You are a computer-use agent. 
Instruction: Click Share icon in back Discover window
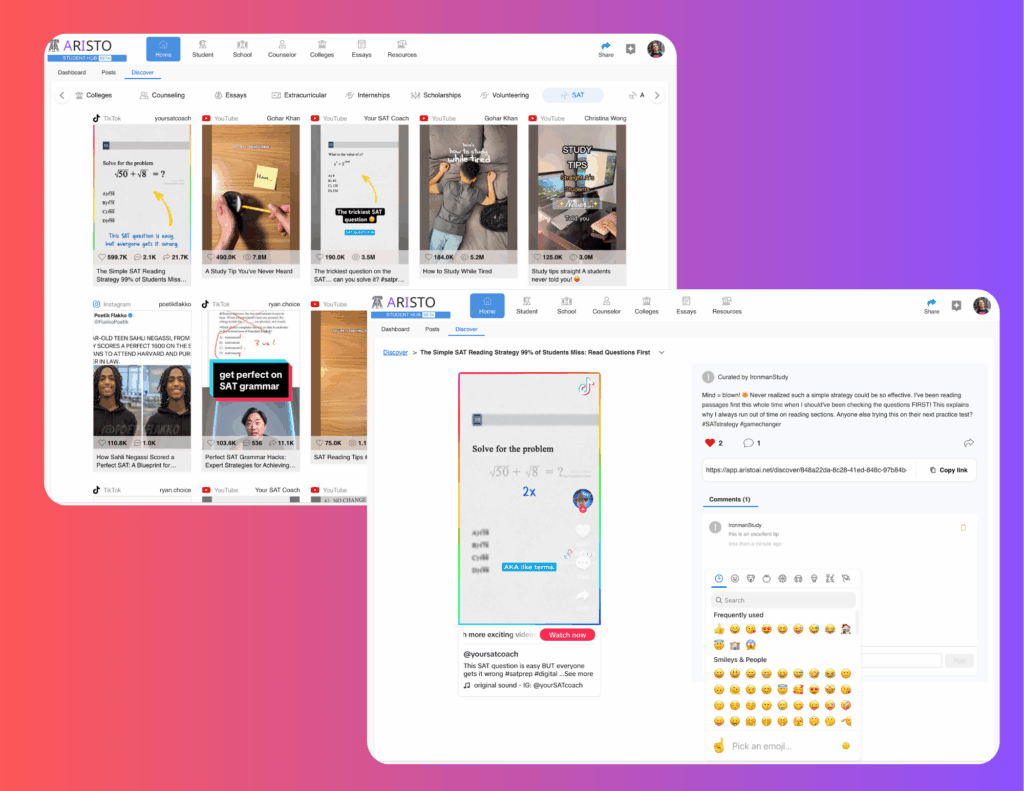[x=606, y=49]
